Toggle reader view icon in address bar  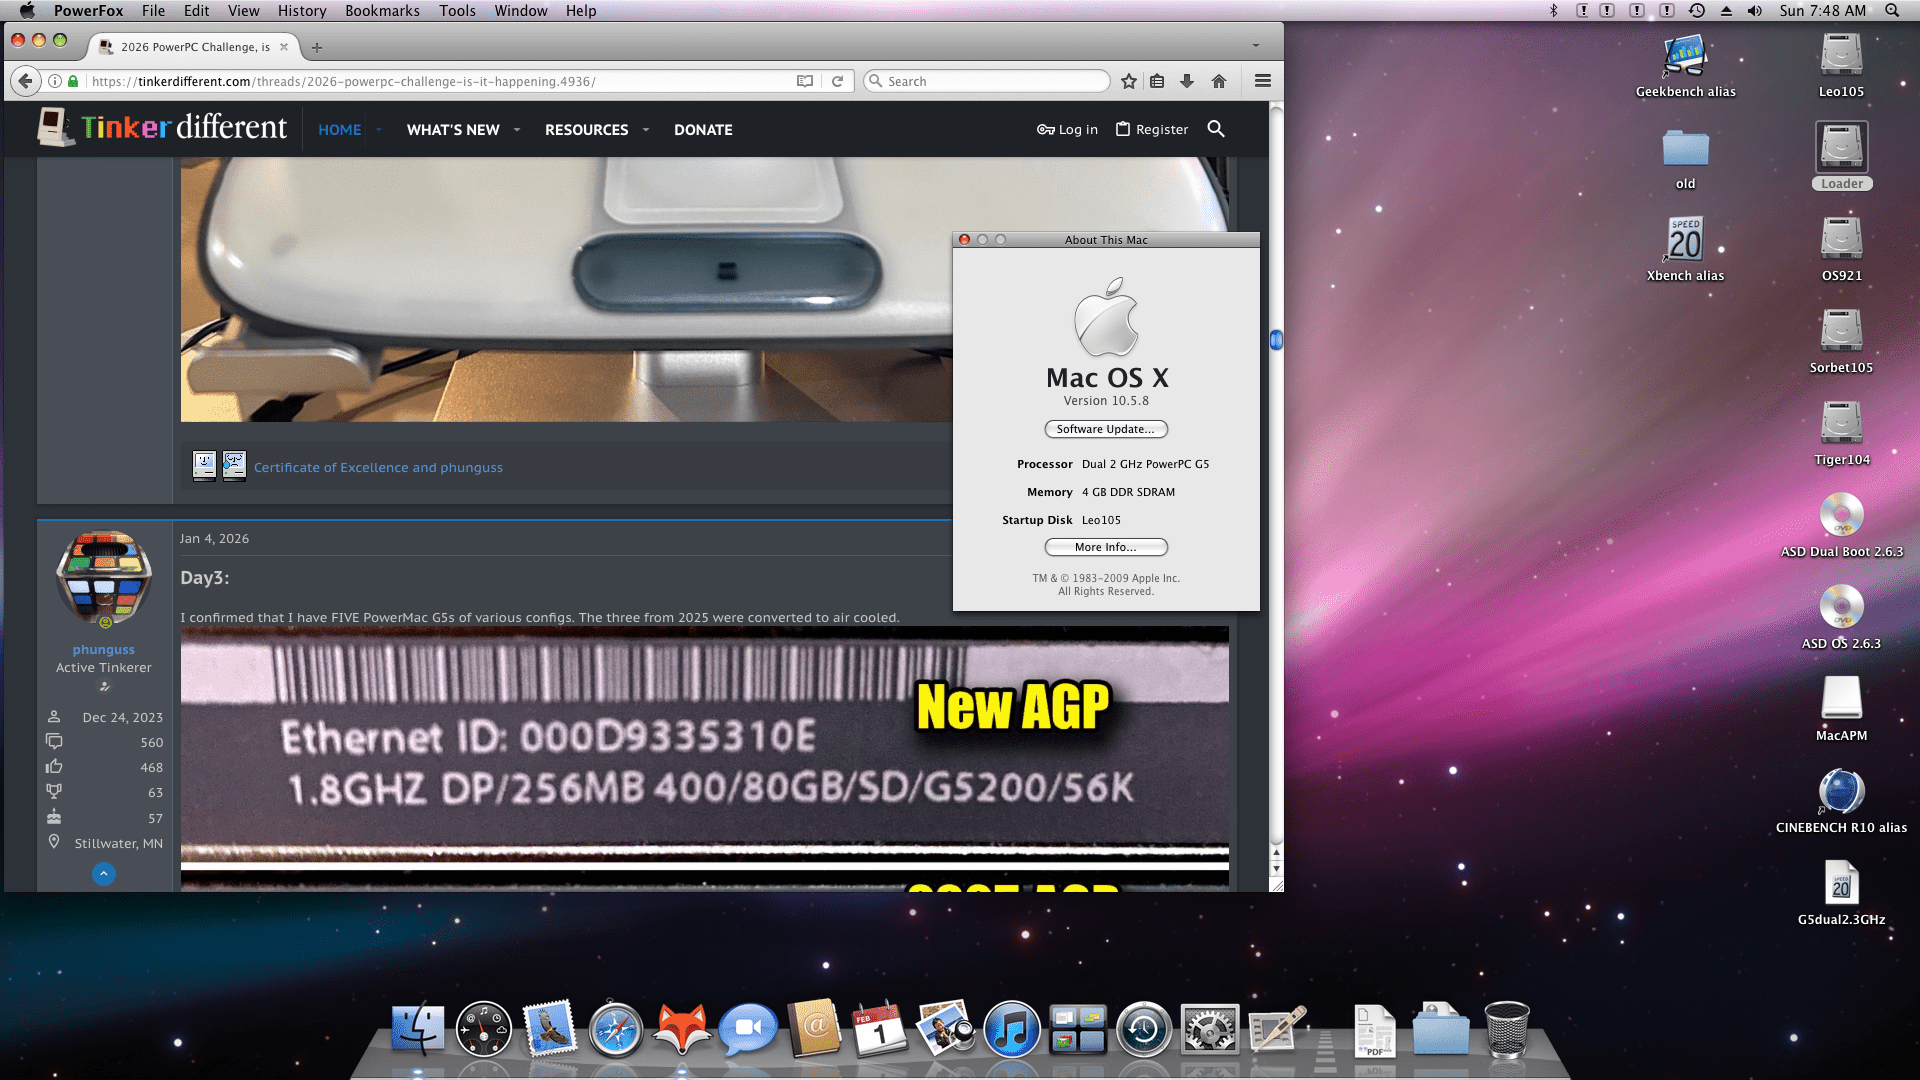coord(804,81)
